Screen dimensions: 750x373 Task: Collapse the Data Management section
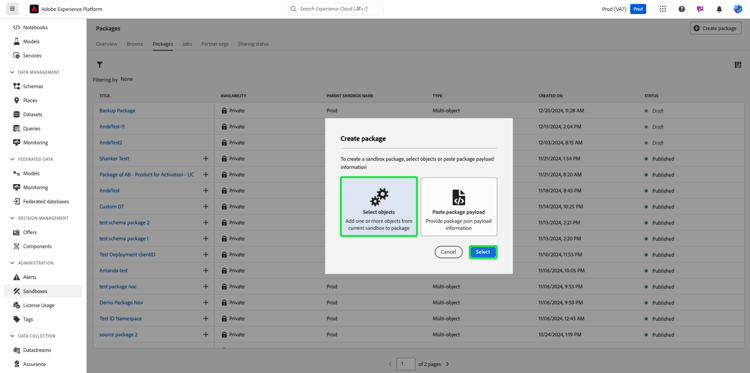[12, 72]
